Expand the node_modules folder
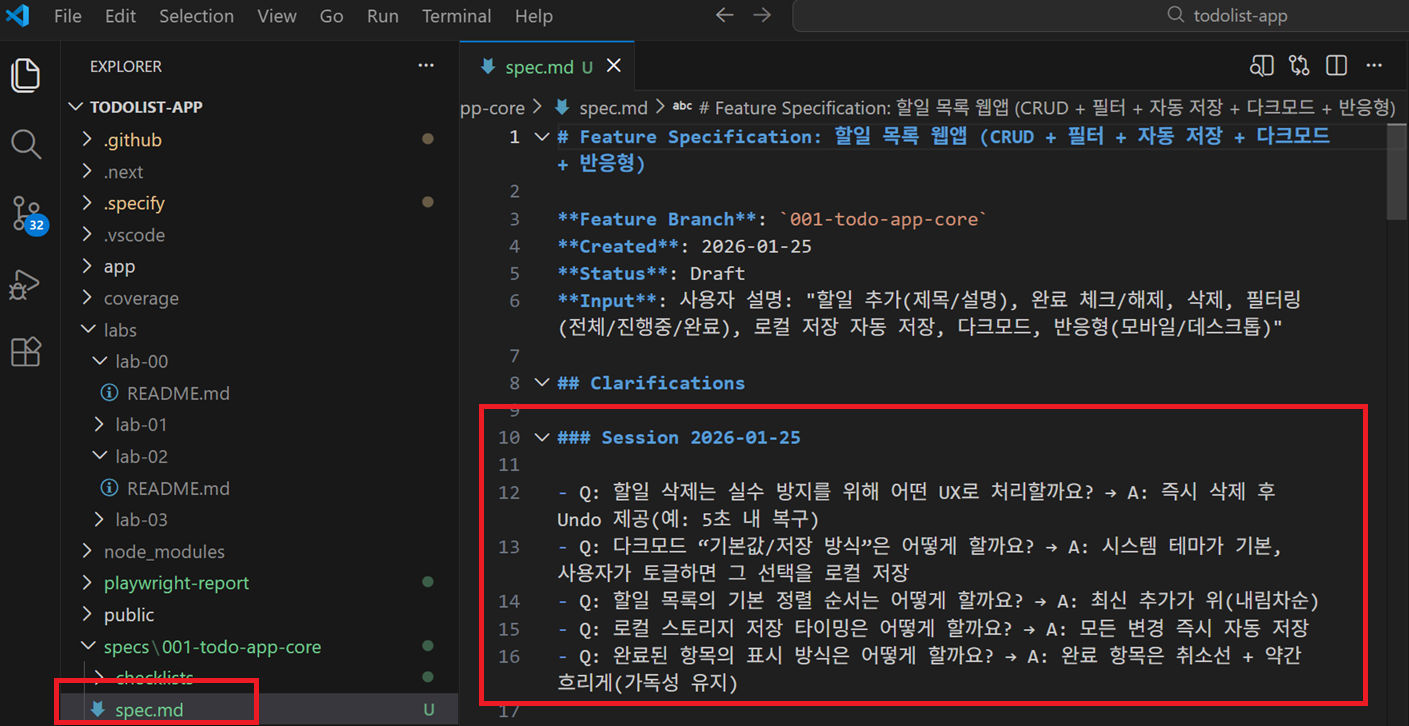 pos(164,551)
